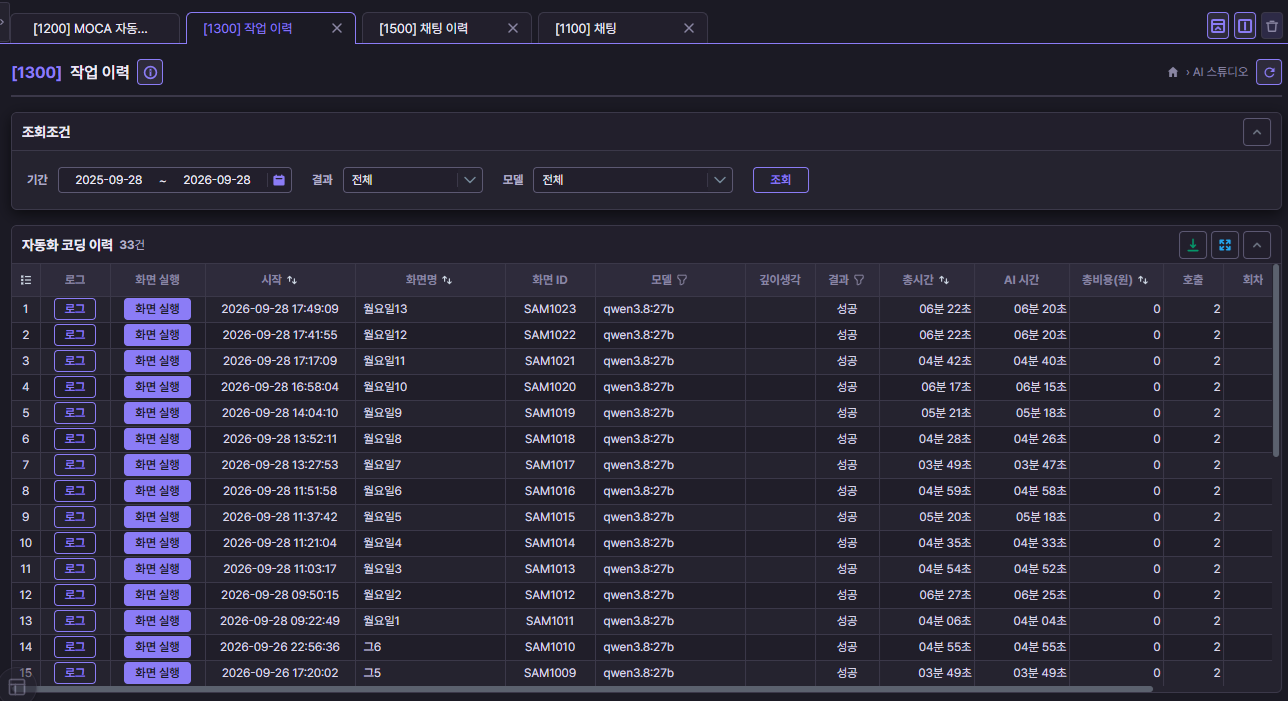Click the end date field 2026-09-28
This screenshot has width=1288, height=701.
point(217,180)
